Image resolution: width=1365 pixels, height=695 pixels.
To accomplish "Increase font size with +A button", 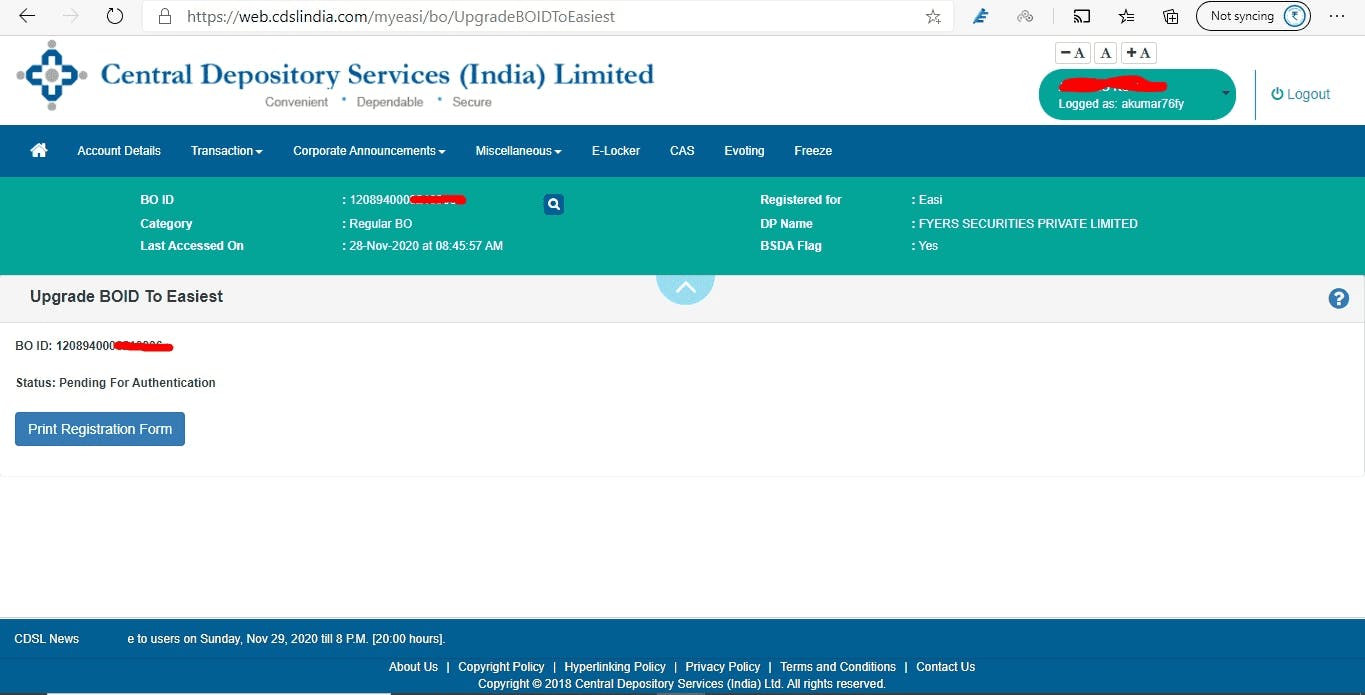I will pyautogui.click(x=1138, y=53).
